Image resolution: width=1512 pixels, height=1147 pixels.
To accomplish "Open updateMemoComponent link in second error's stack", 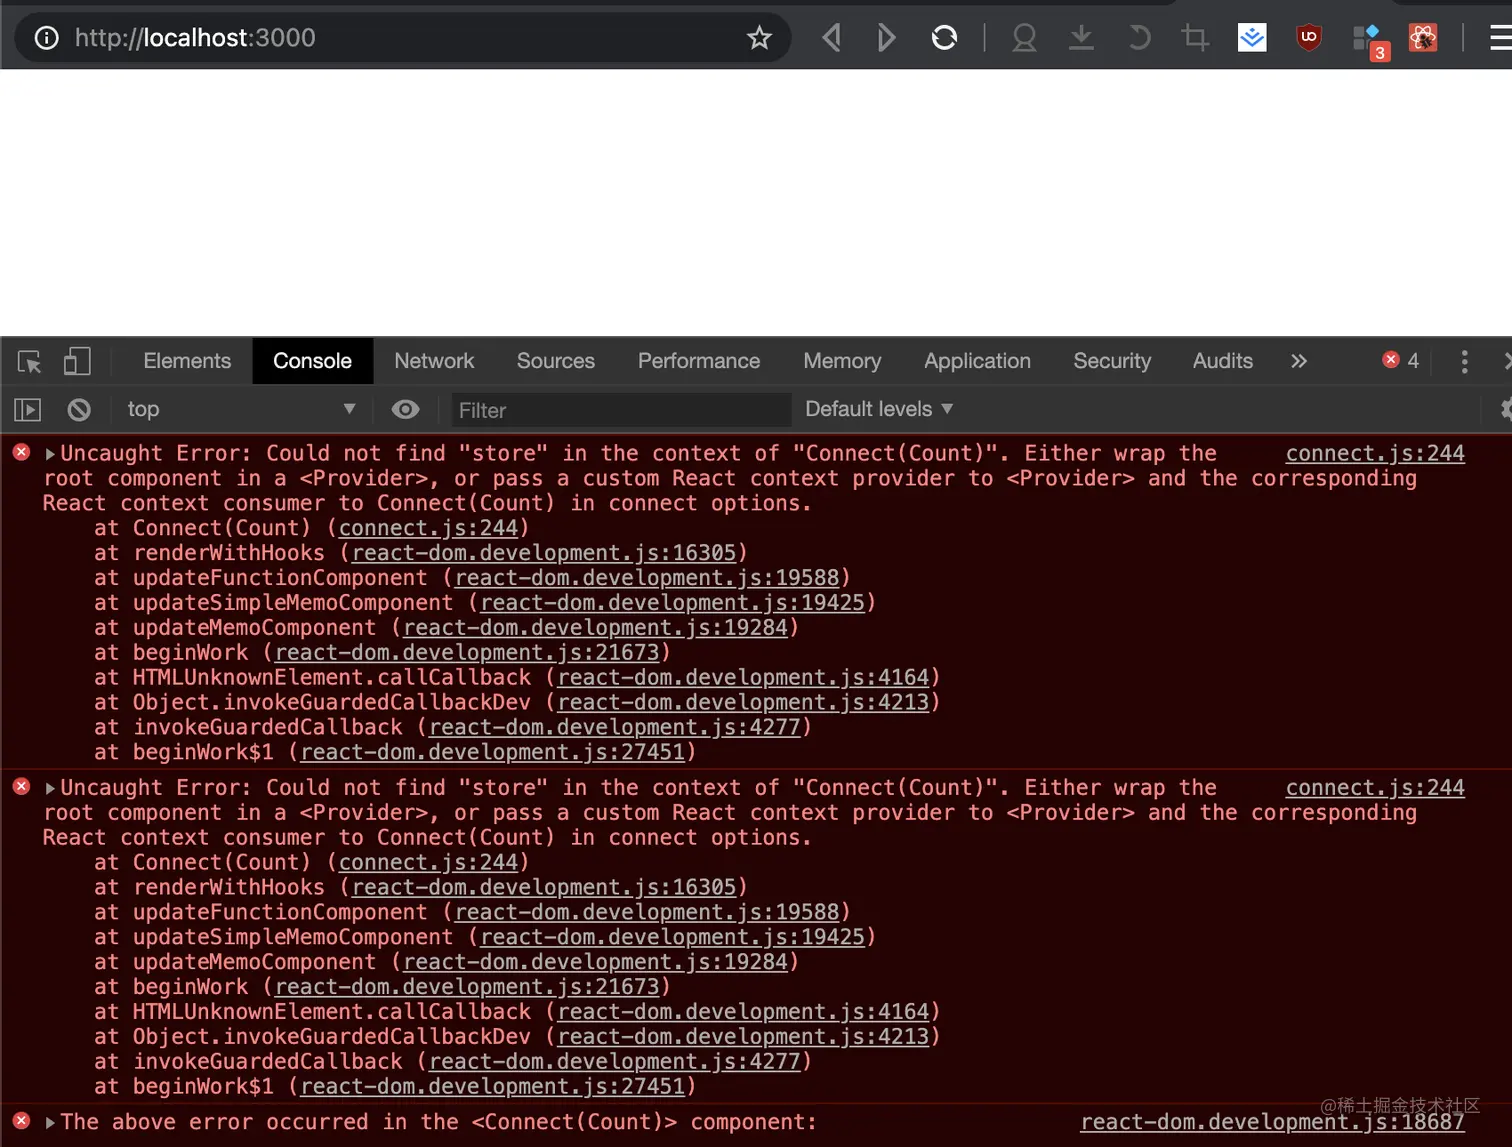I will click(596, 962).
